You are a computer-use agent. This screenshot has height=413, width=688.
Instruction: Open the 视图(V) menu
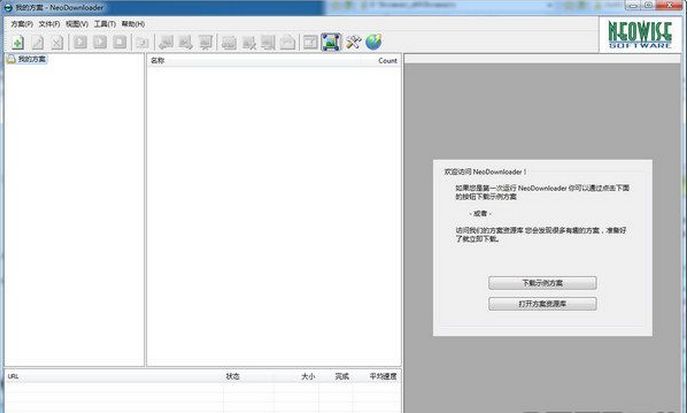click(77, 24)
